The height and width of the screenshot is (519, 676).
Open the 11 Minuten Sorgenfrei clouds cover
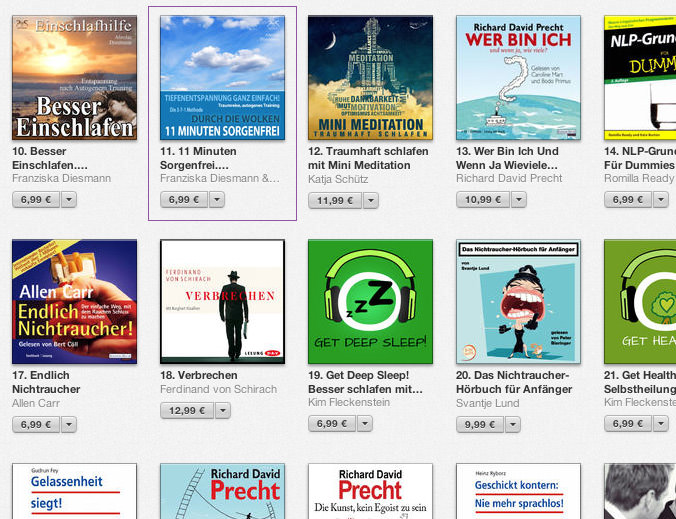pyautogui.click(x=222, y=78)
